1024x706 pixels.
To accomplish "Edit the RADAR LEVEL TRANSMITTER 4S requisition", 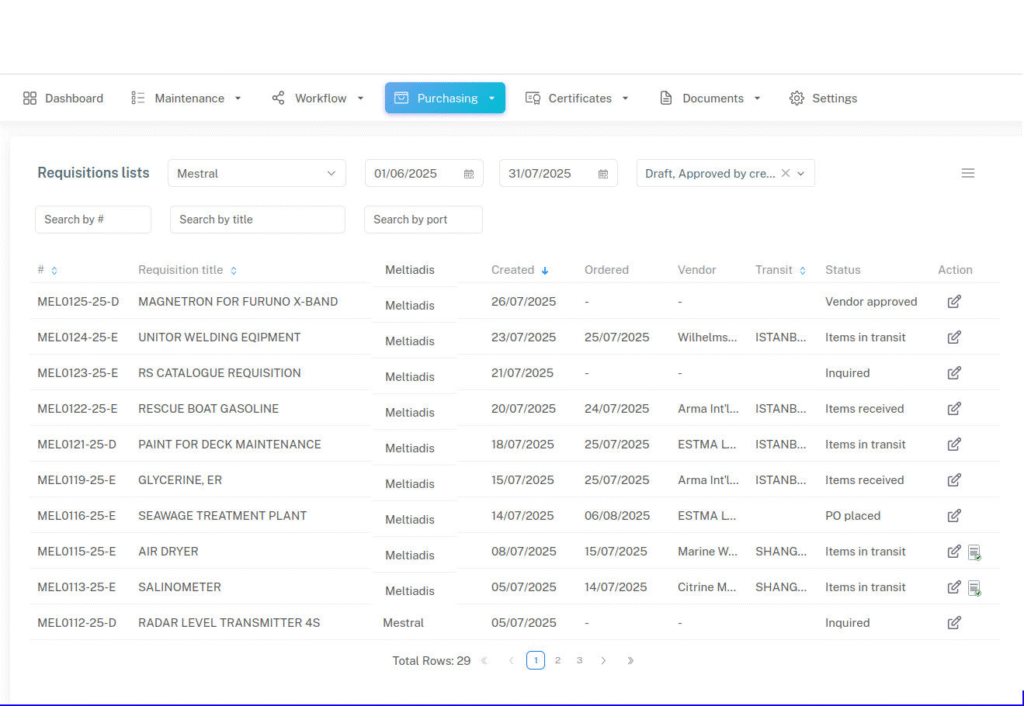I will [x=954, y=623].
